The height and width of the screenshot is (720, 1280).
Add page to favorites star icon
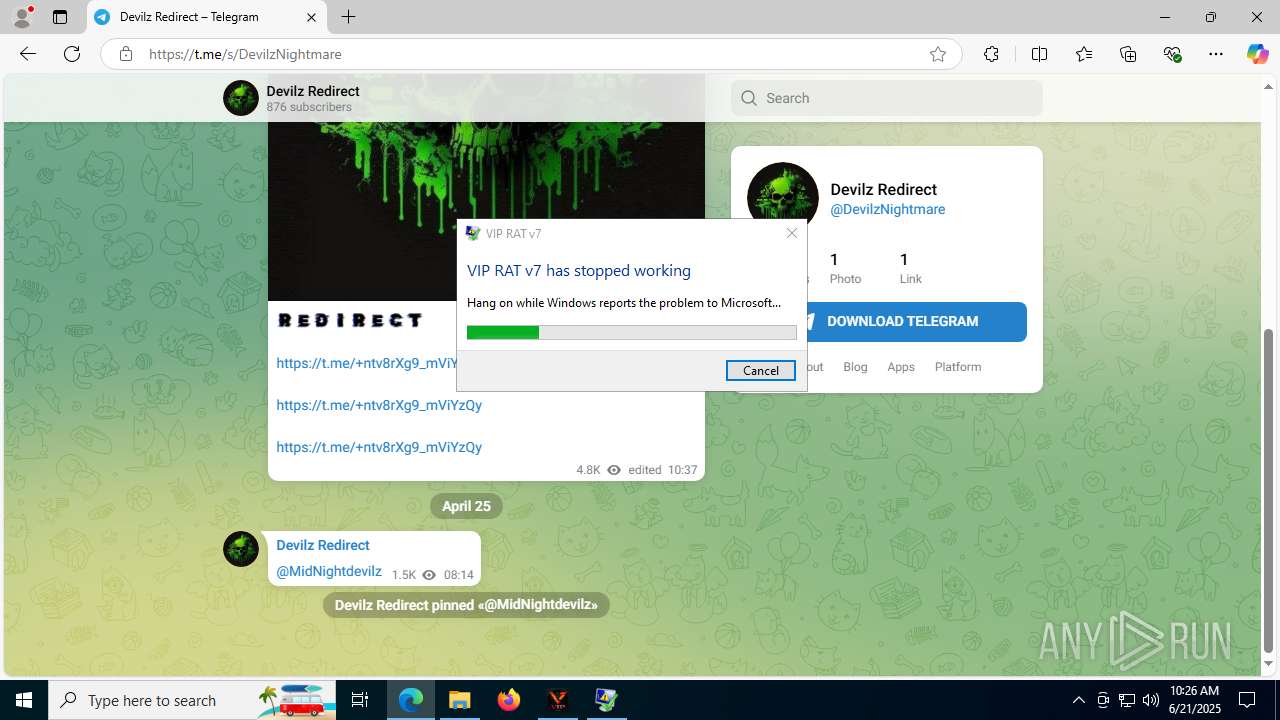tap(938, 54)
